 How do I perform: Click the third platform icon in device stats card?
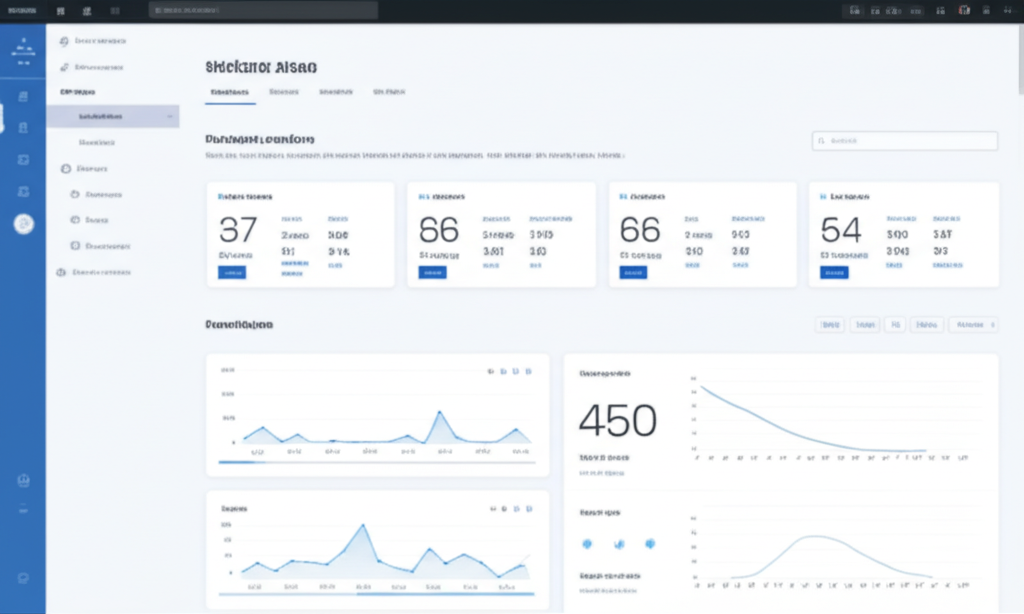click(x=652, y=543)
